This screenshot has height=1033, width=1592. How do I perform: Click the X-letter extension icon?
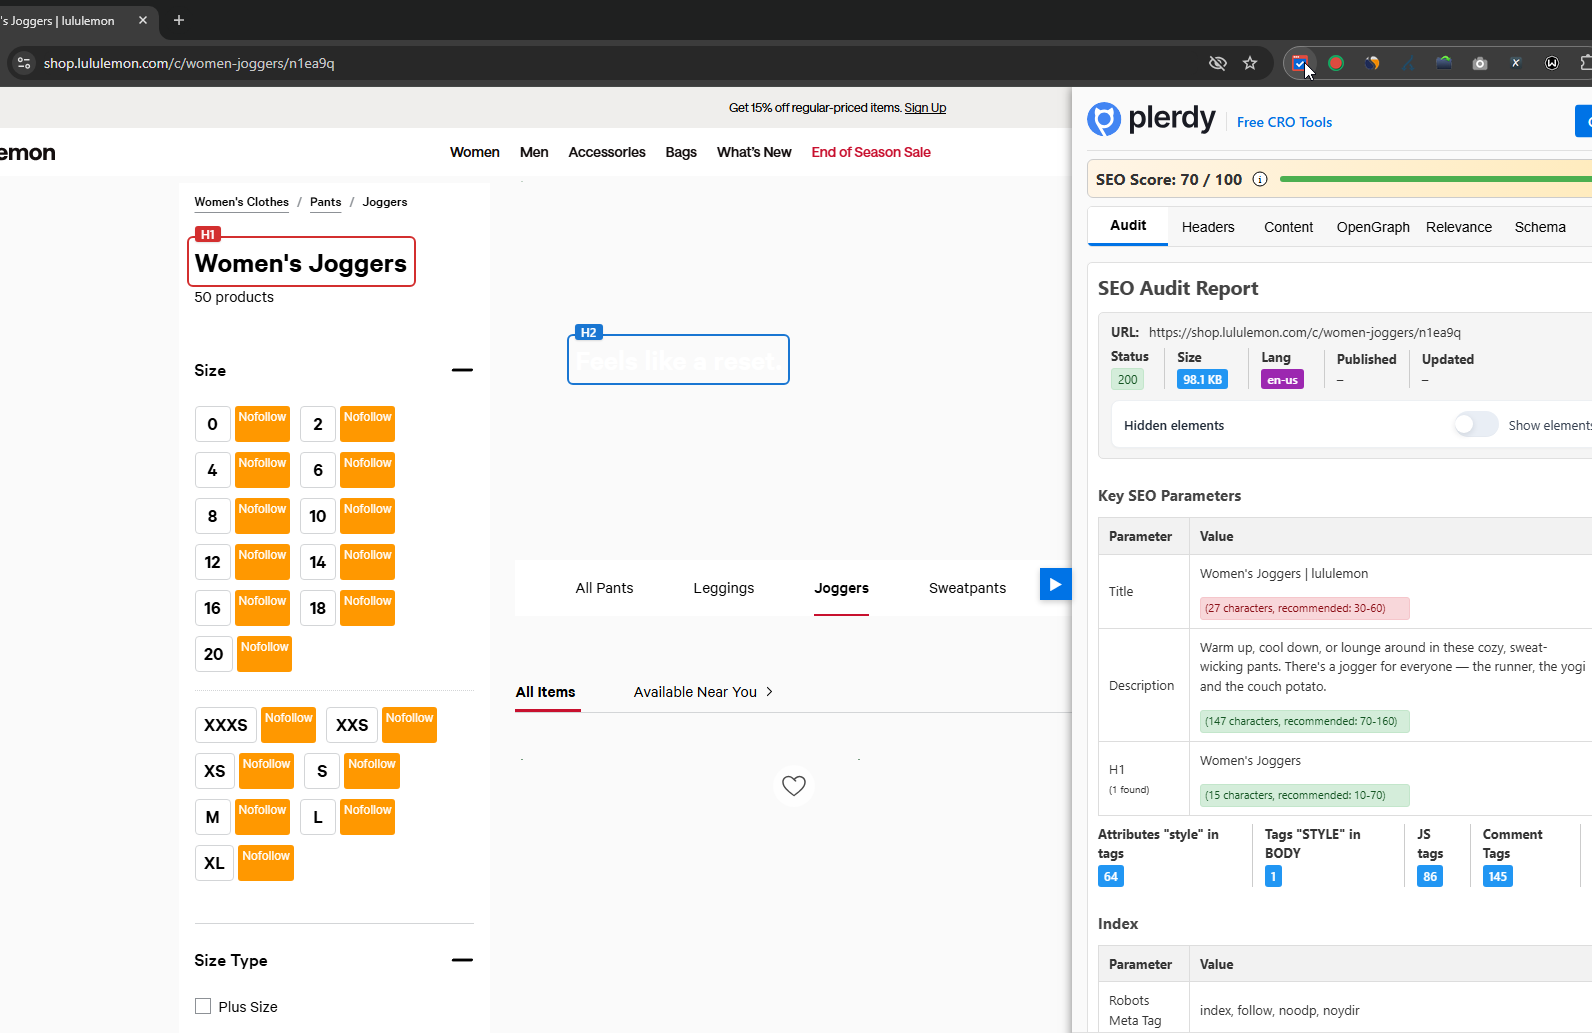[x=1516, y=63]
